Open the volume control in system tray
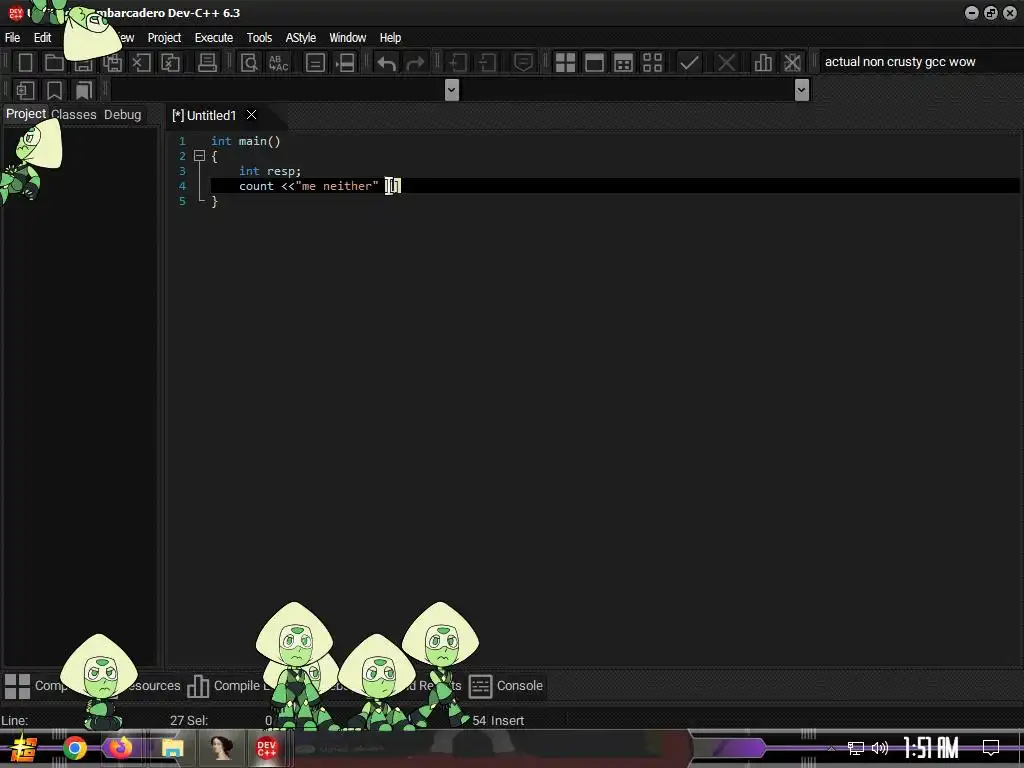The image size is (1024, 768). [880, 748]
